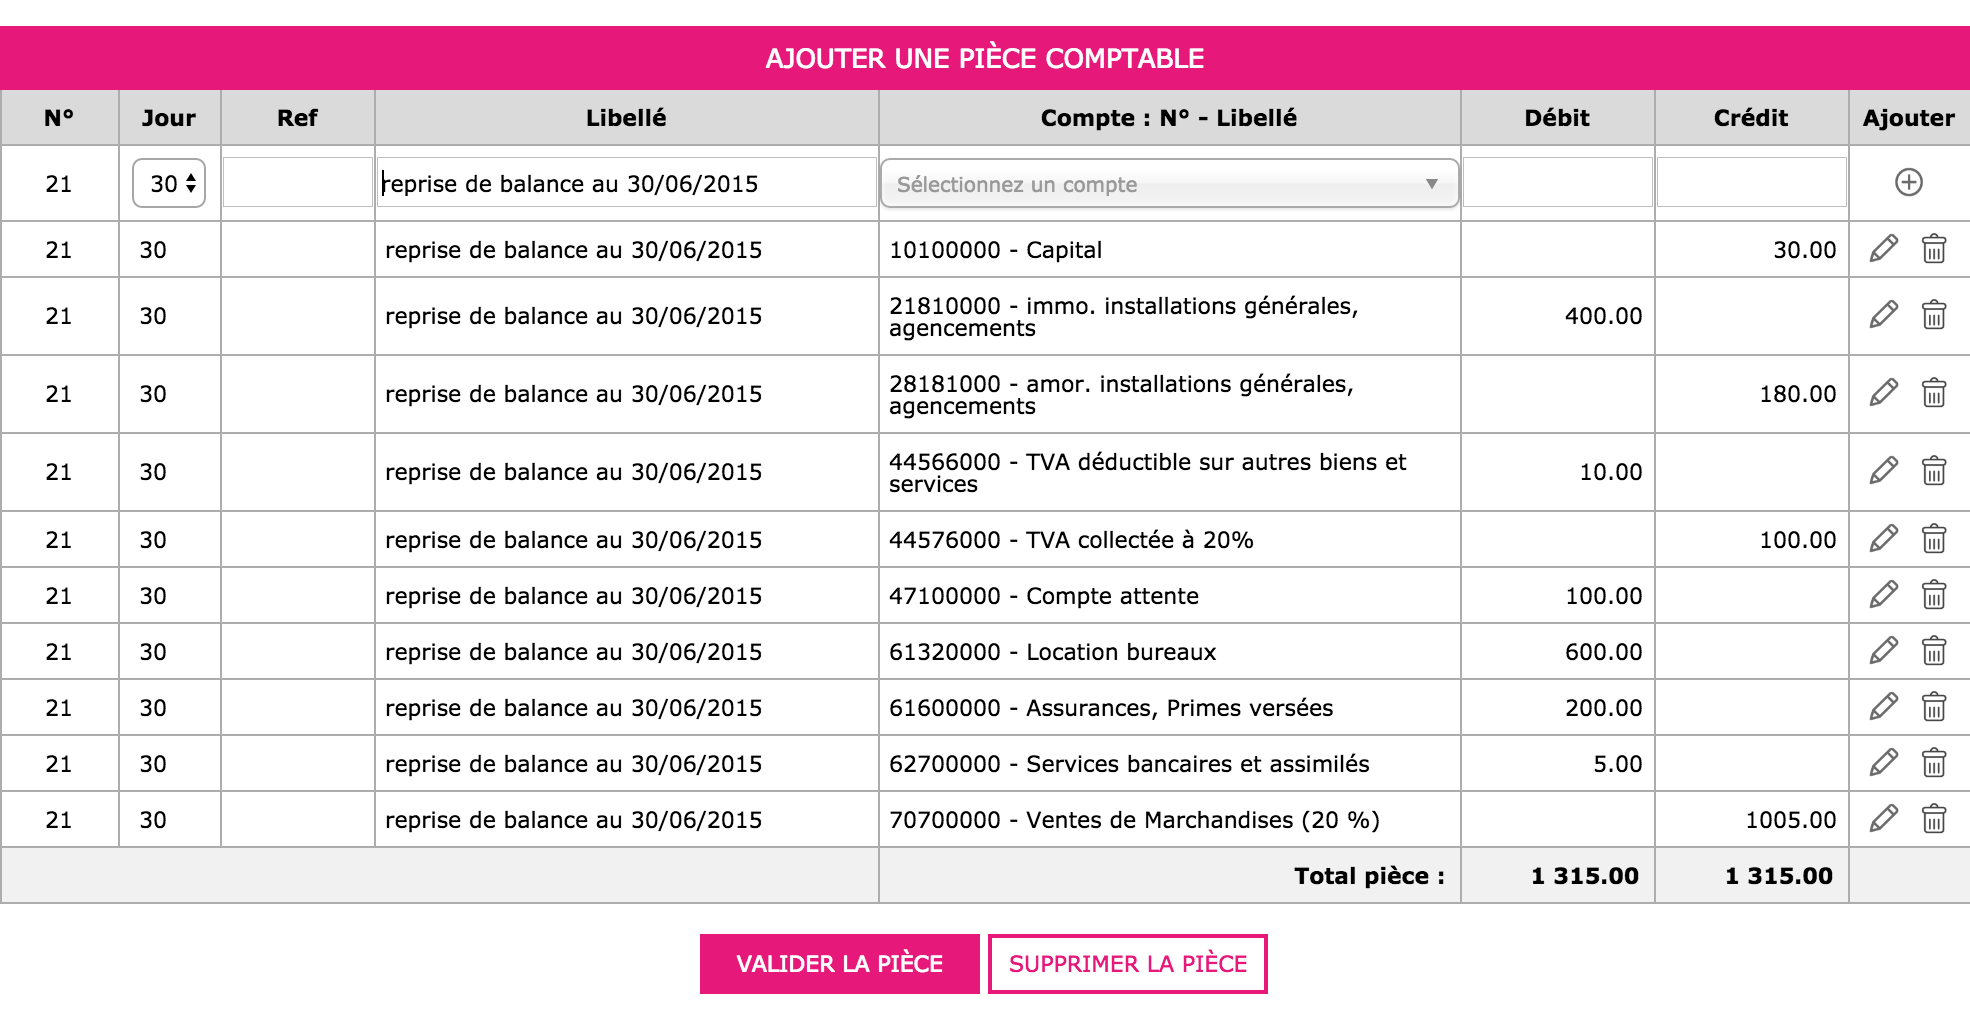Screen dimensions: 1970x1012
Task: Delete the 28181000 amor. installations line
Action: (x=1934, y=392)
